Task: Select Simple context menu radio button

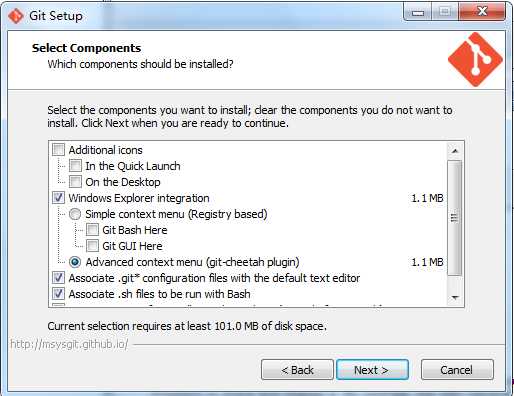Action: tap(75, 214)
